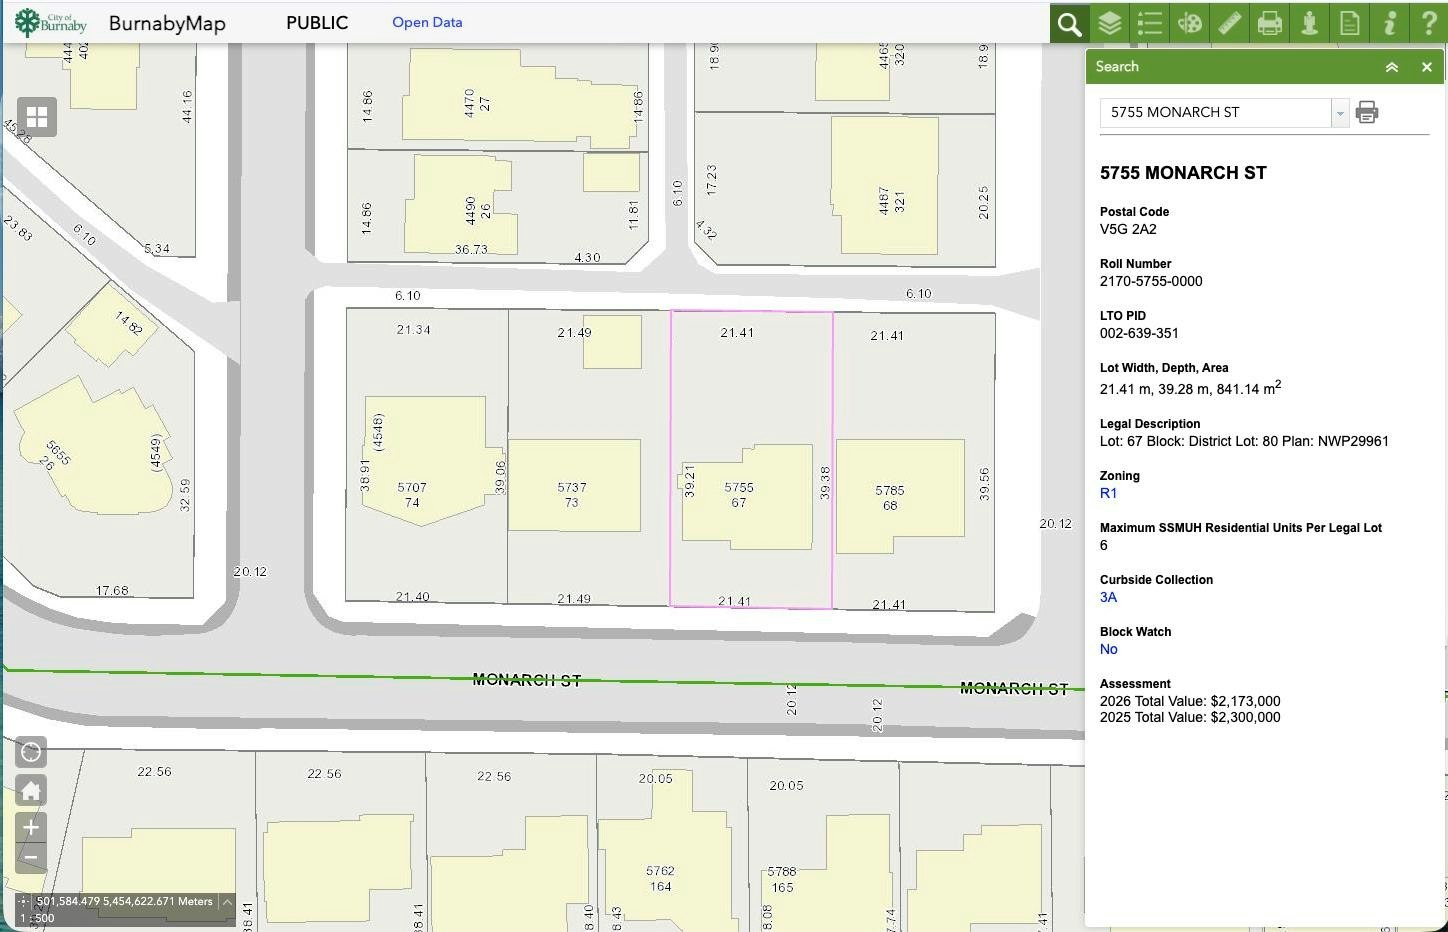Click postal code V5G 2A2

[x=1128, y=229]
